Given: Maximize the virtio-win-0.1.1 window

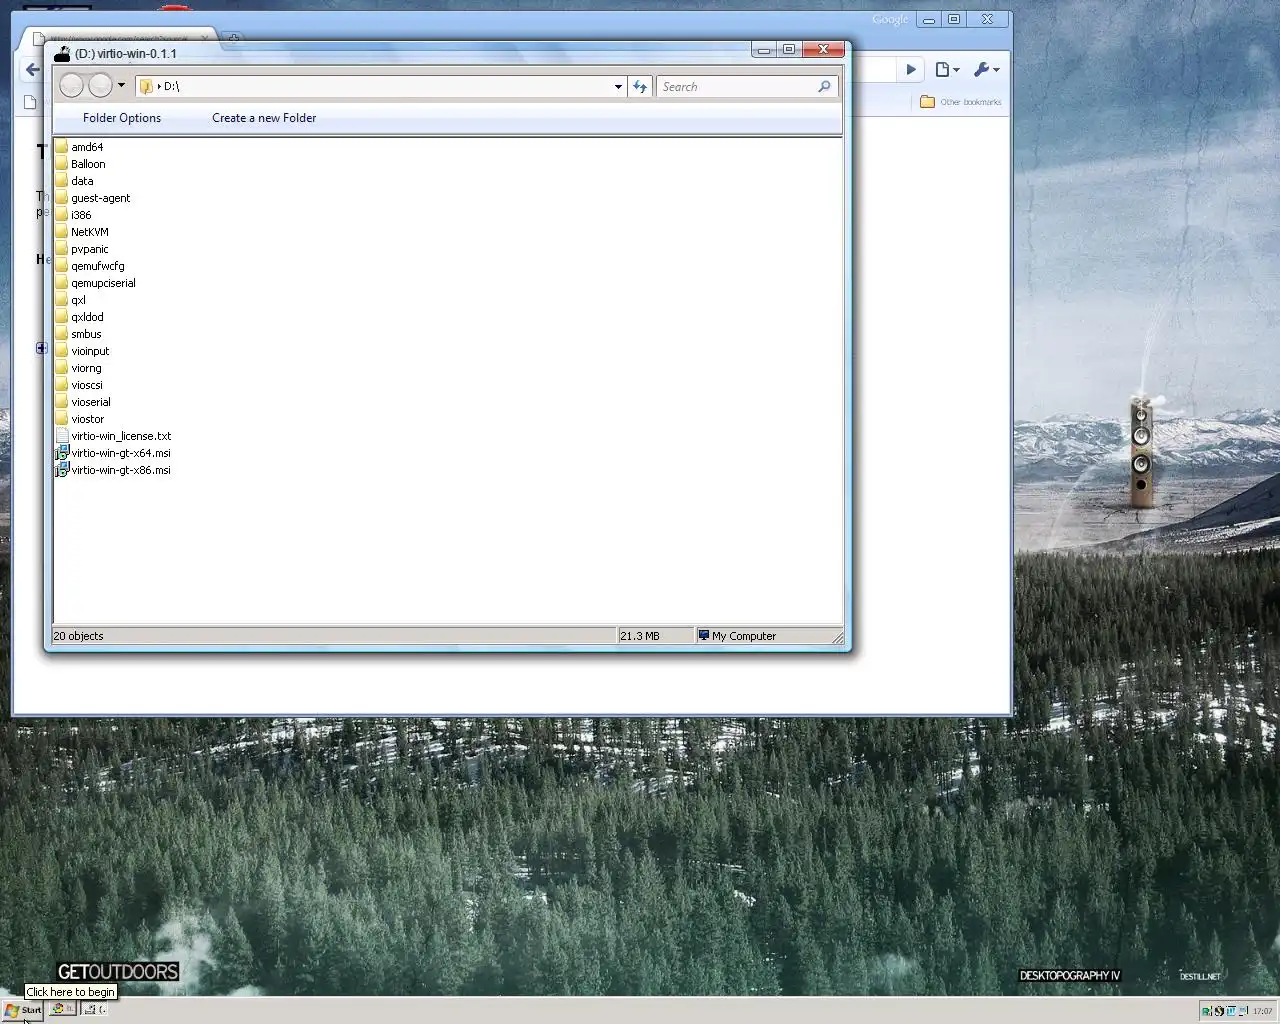Looking at the screenshot, I should coord(789,49).
